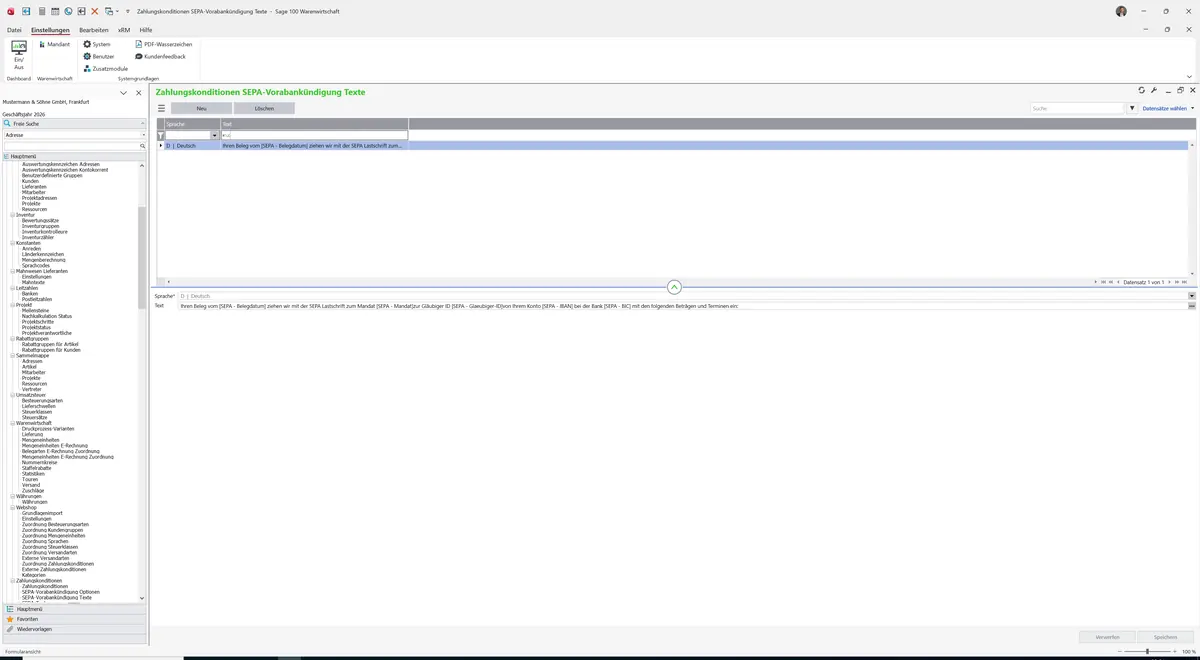
Task: Click the filter funnel icon next to Suche
Action: (1132, 108)
